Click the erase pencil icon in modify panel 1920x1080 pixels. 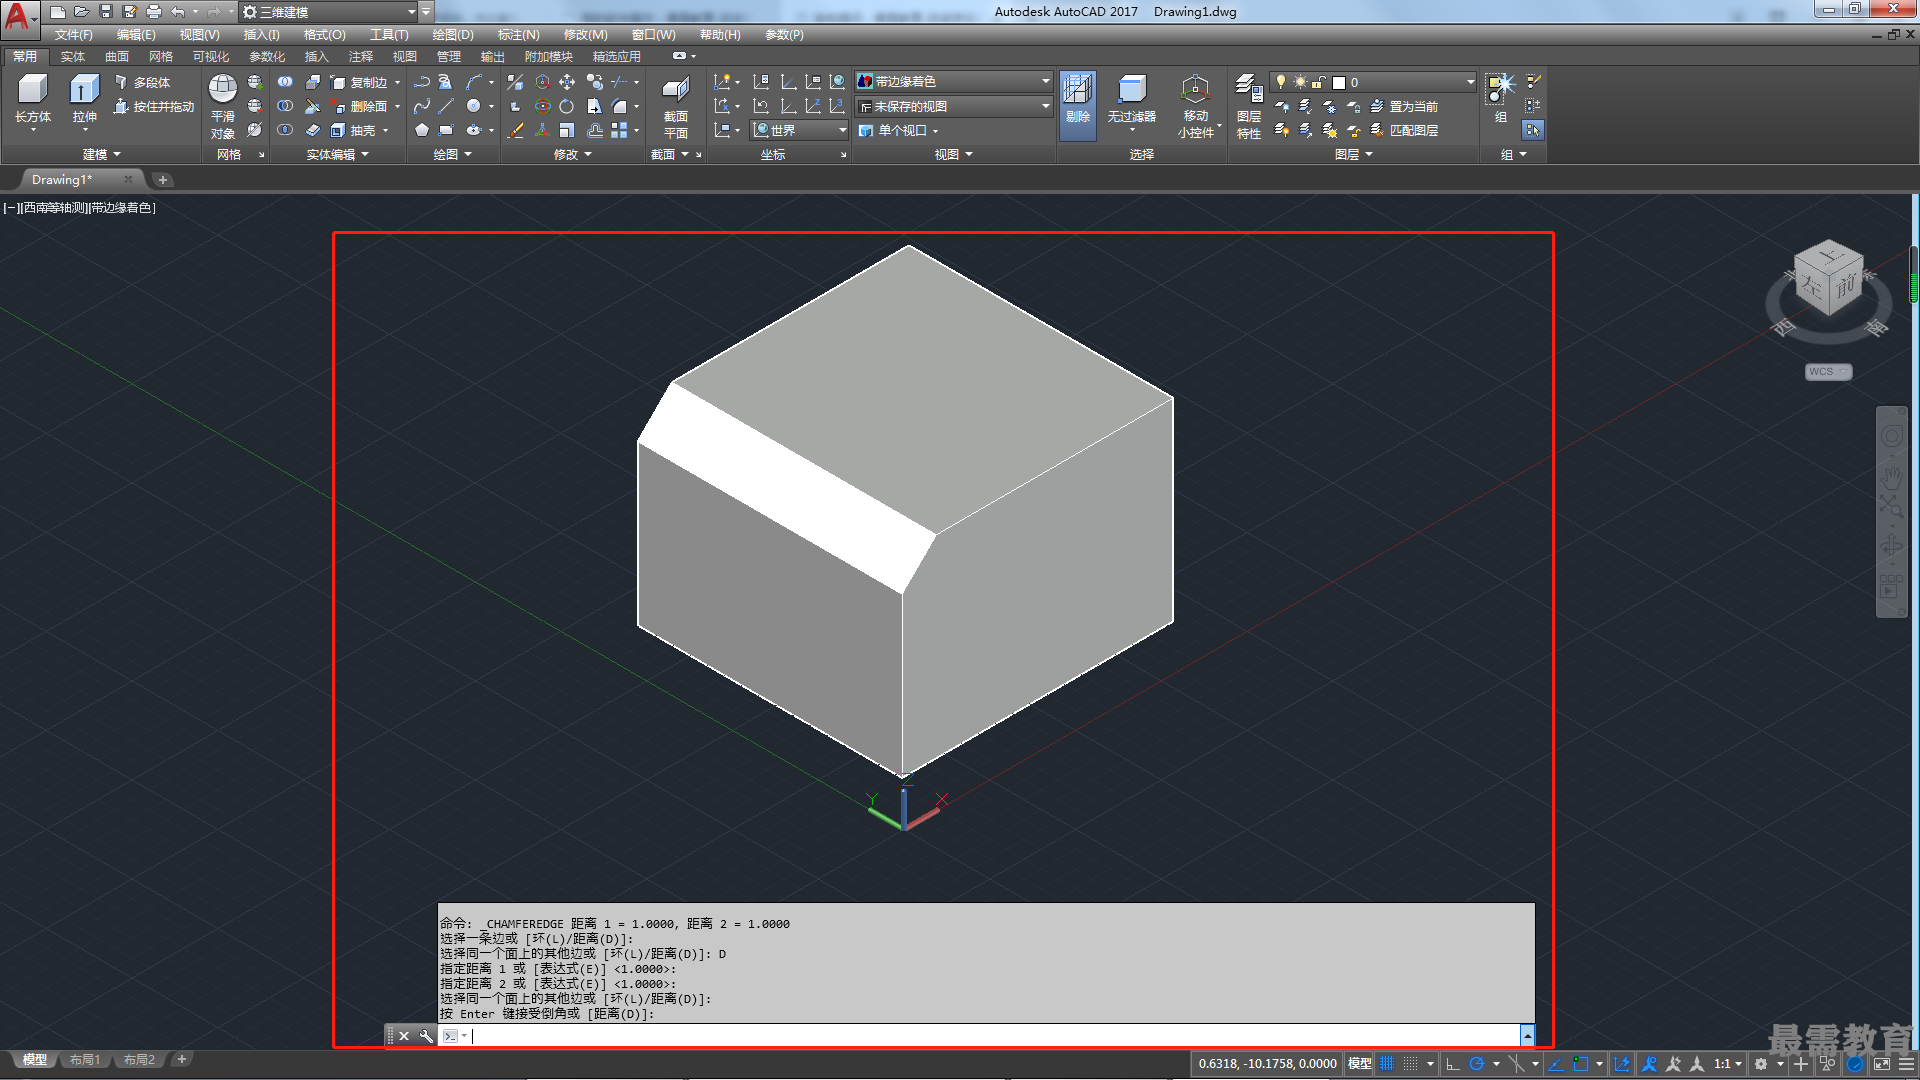tap(516, 130)
